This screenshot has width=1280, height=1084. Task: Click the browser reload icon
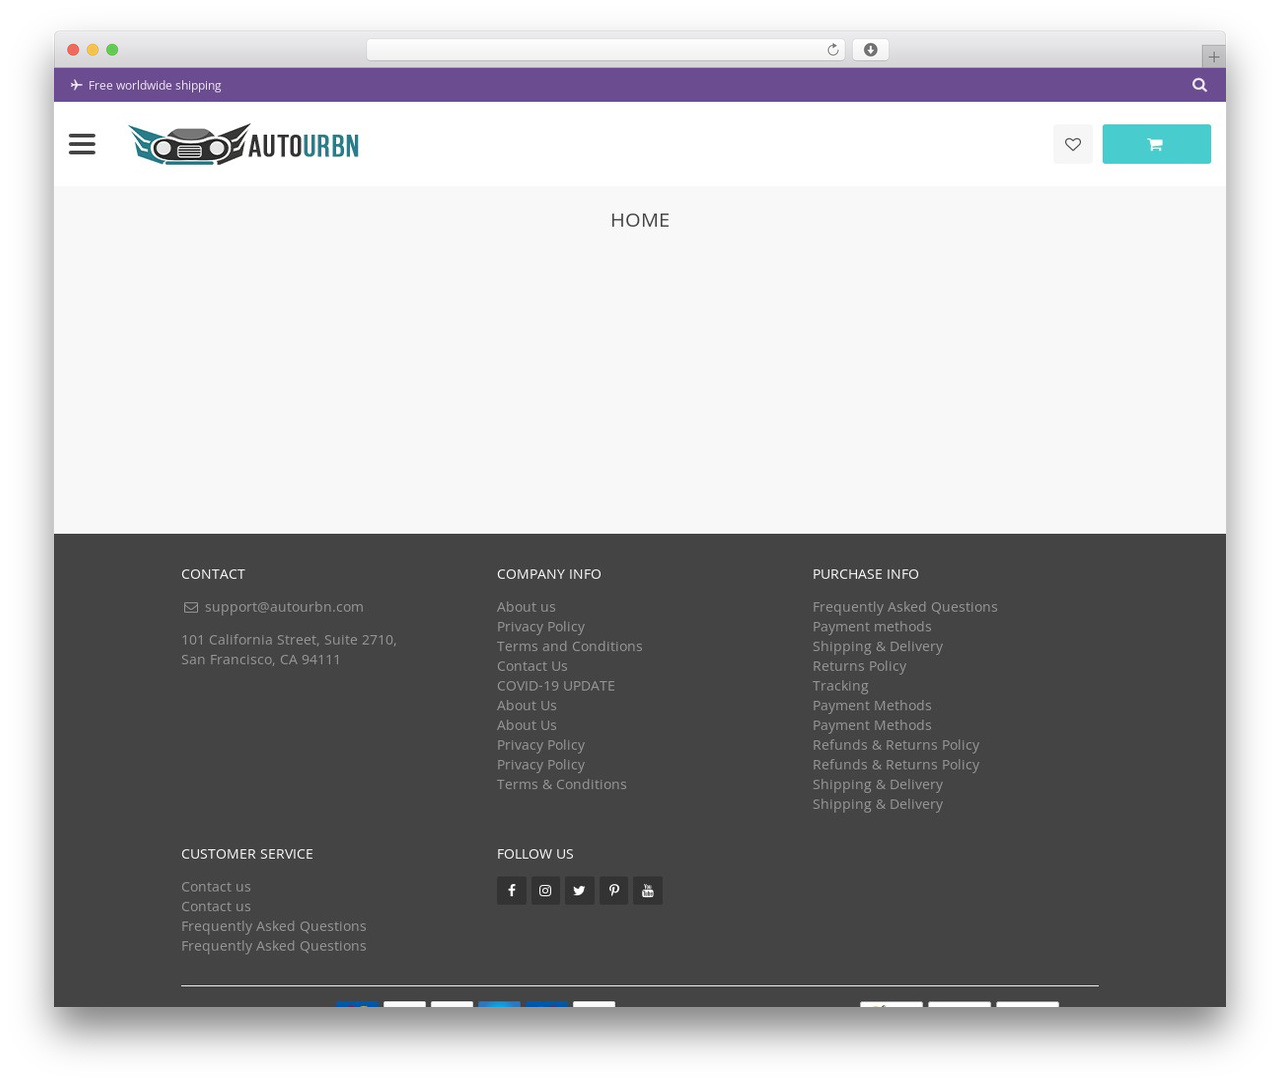point(832,50)
